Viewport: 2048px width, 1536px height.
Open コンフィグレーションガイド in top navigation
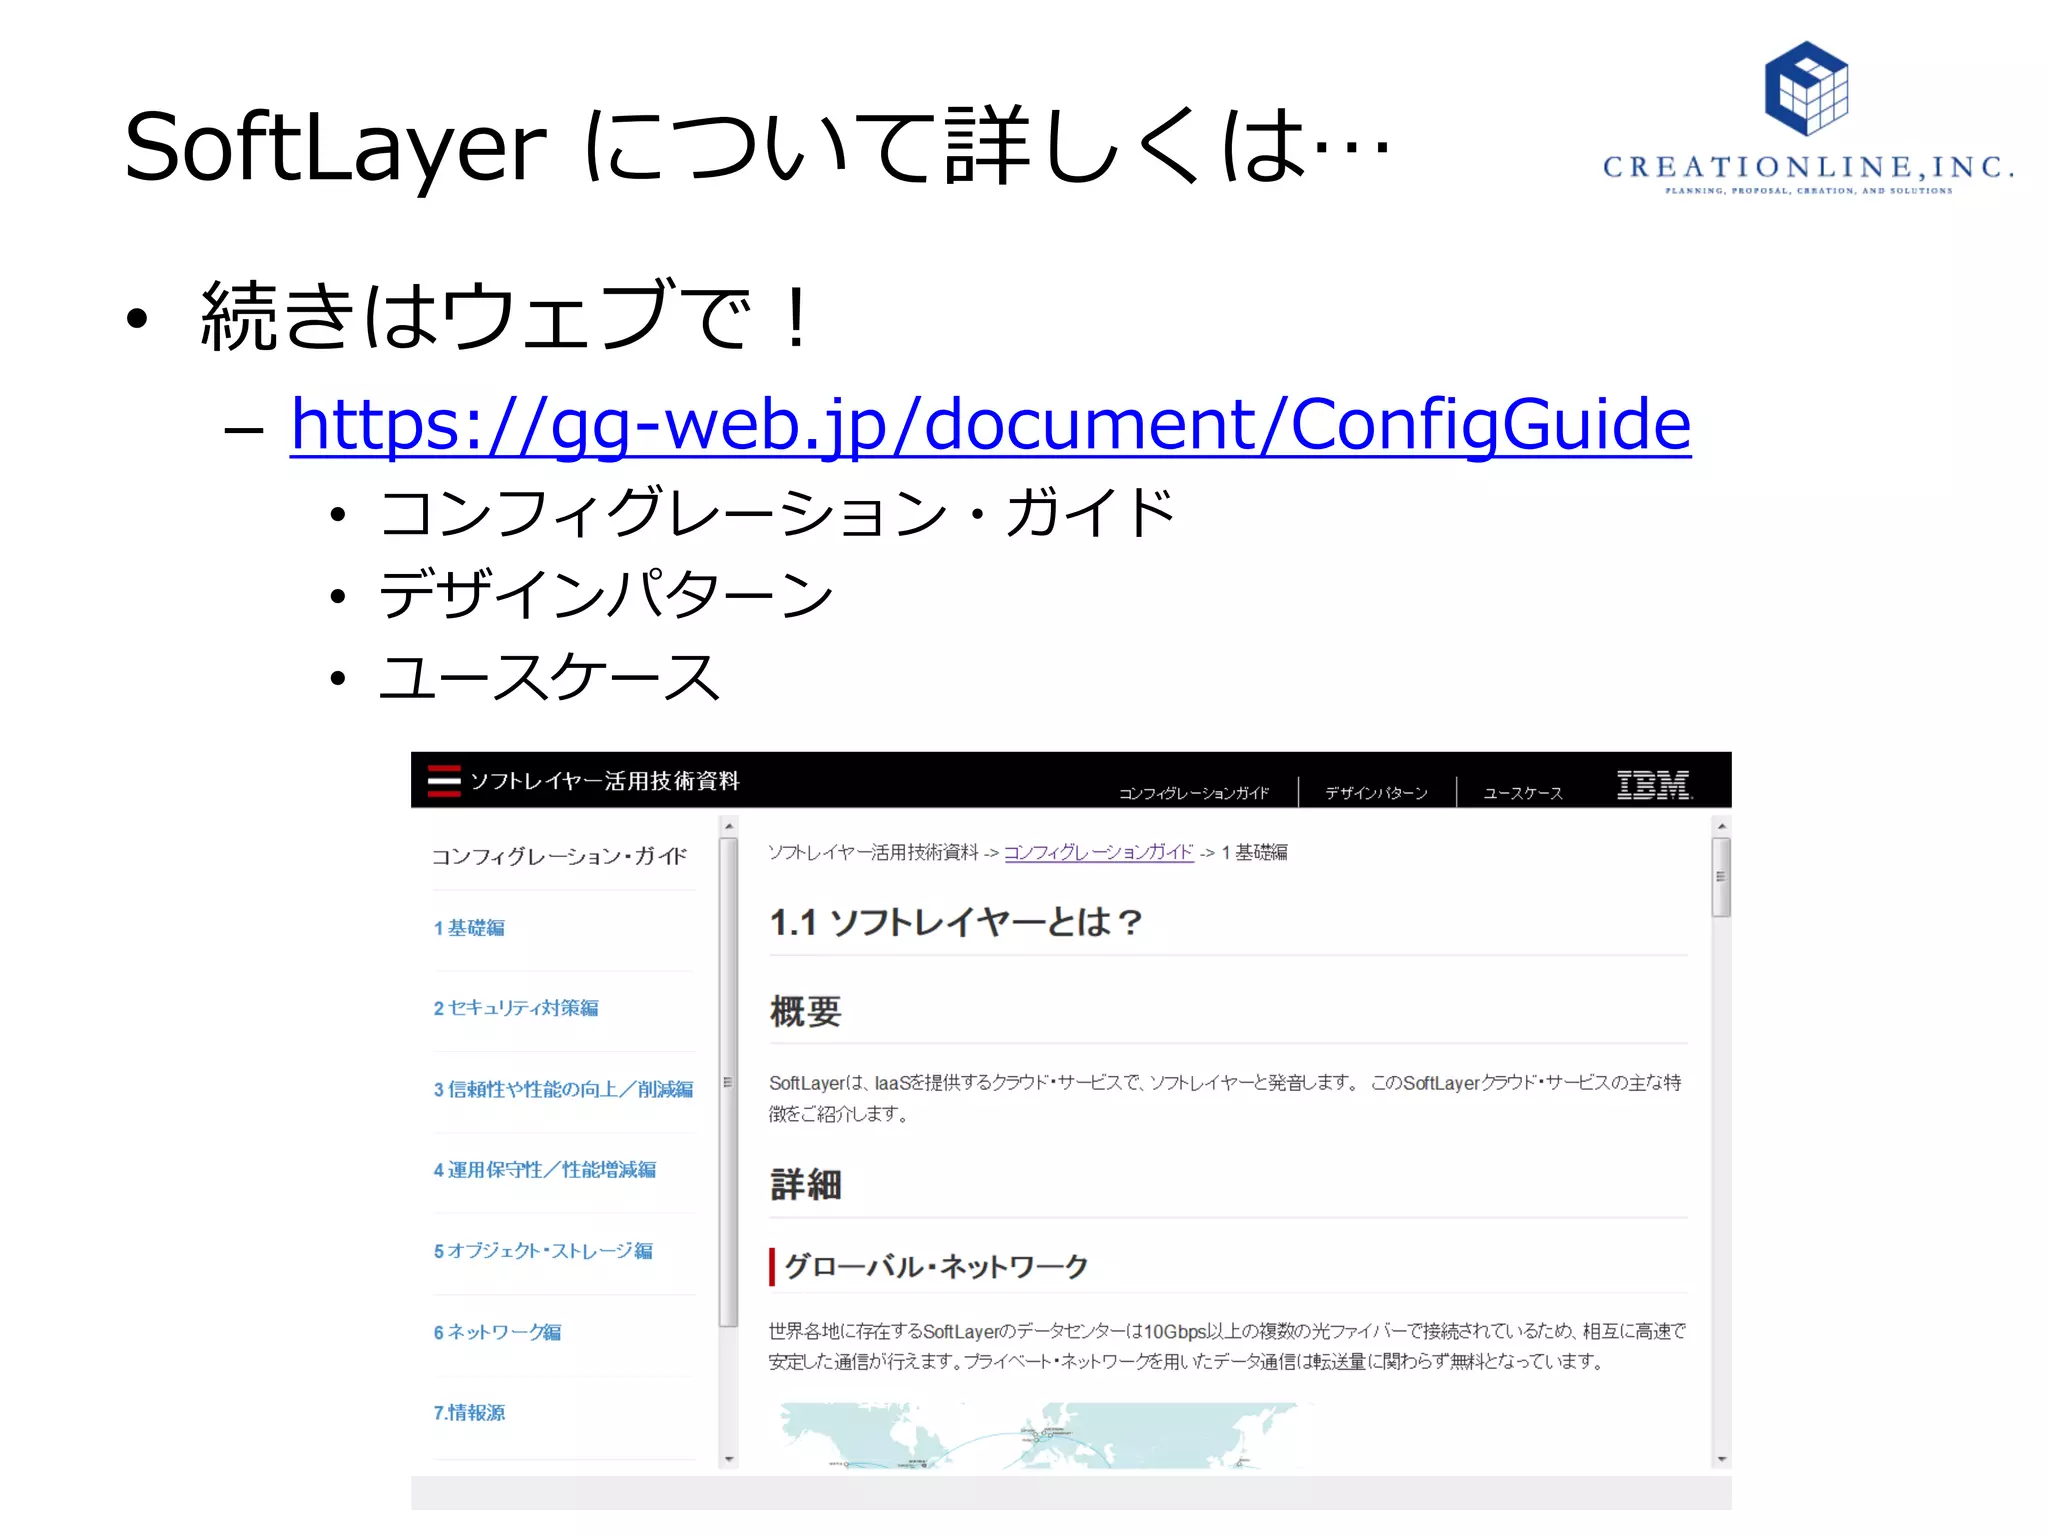click(x=1194, y=793)
